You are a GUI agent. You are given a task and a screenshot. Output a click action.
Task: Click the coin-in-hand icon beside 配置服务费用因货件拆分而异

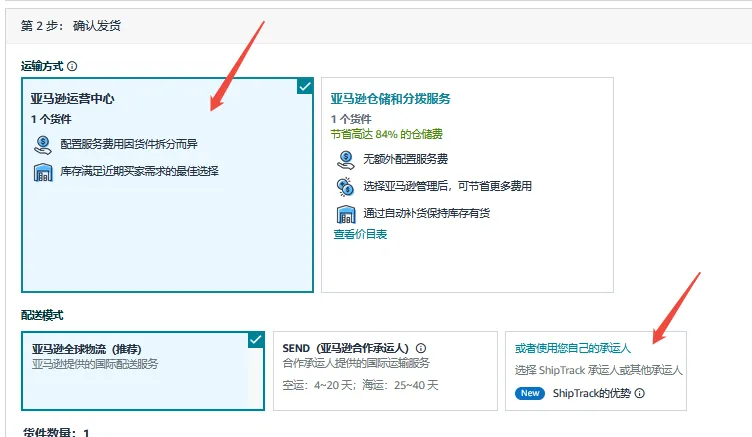(x=43, y=144)
